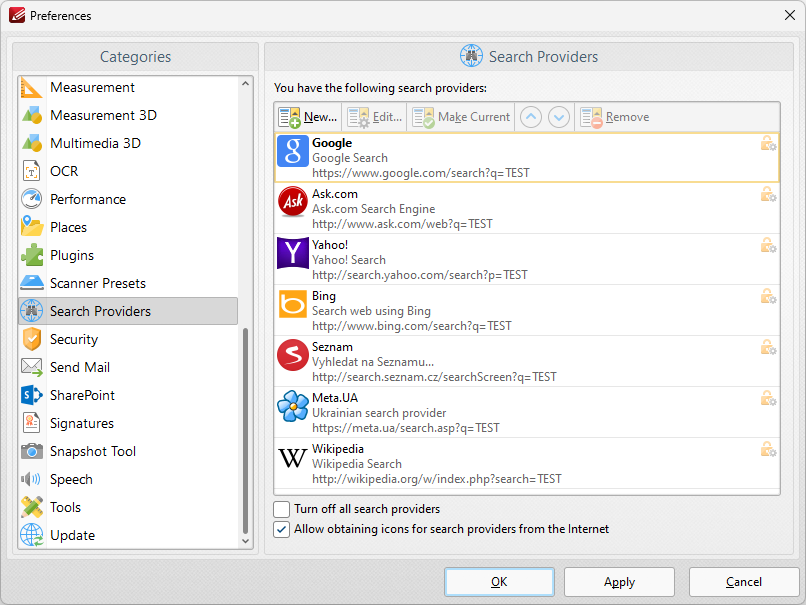Image resolution: width=806 pixels, height=605 pixels.
Task: Click Make Current in the toolbar
Action: tap(462, 117)
